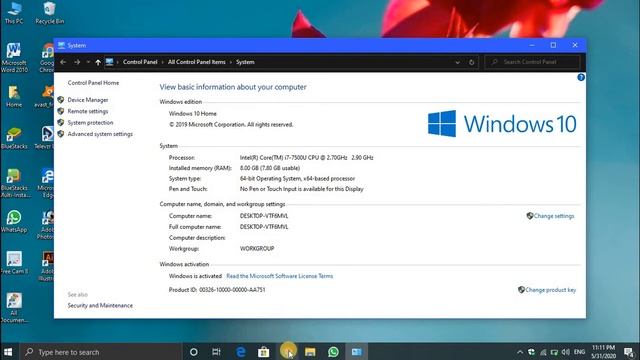Viewport: 640px width, 360px height.
Task: Select the Home desktop folder icon
Action: point(14,97)
